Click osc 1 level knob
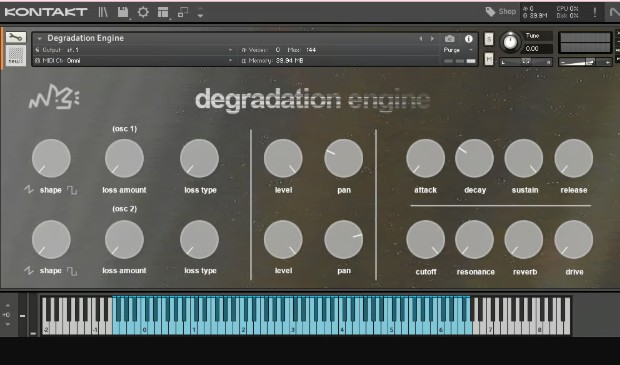 click(x=283, y=158)
